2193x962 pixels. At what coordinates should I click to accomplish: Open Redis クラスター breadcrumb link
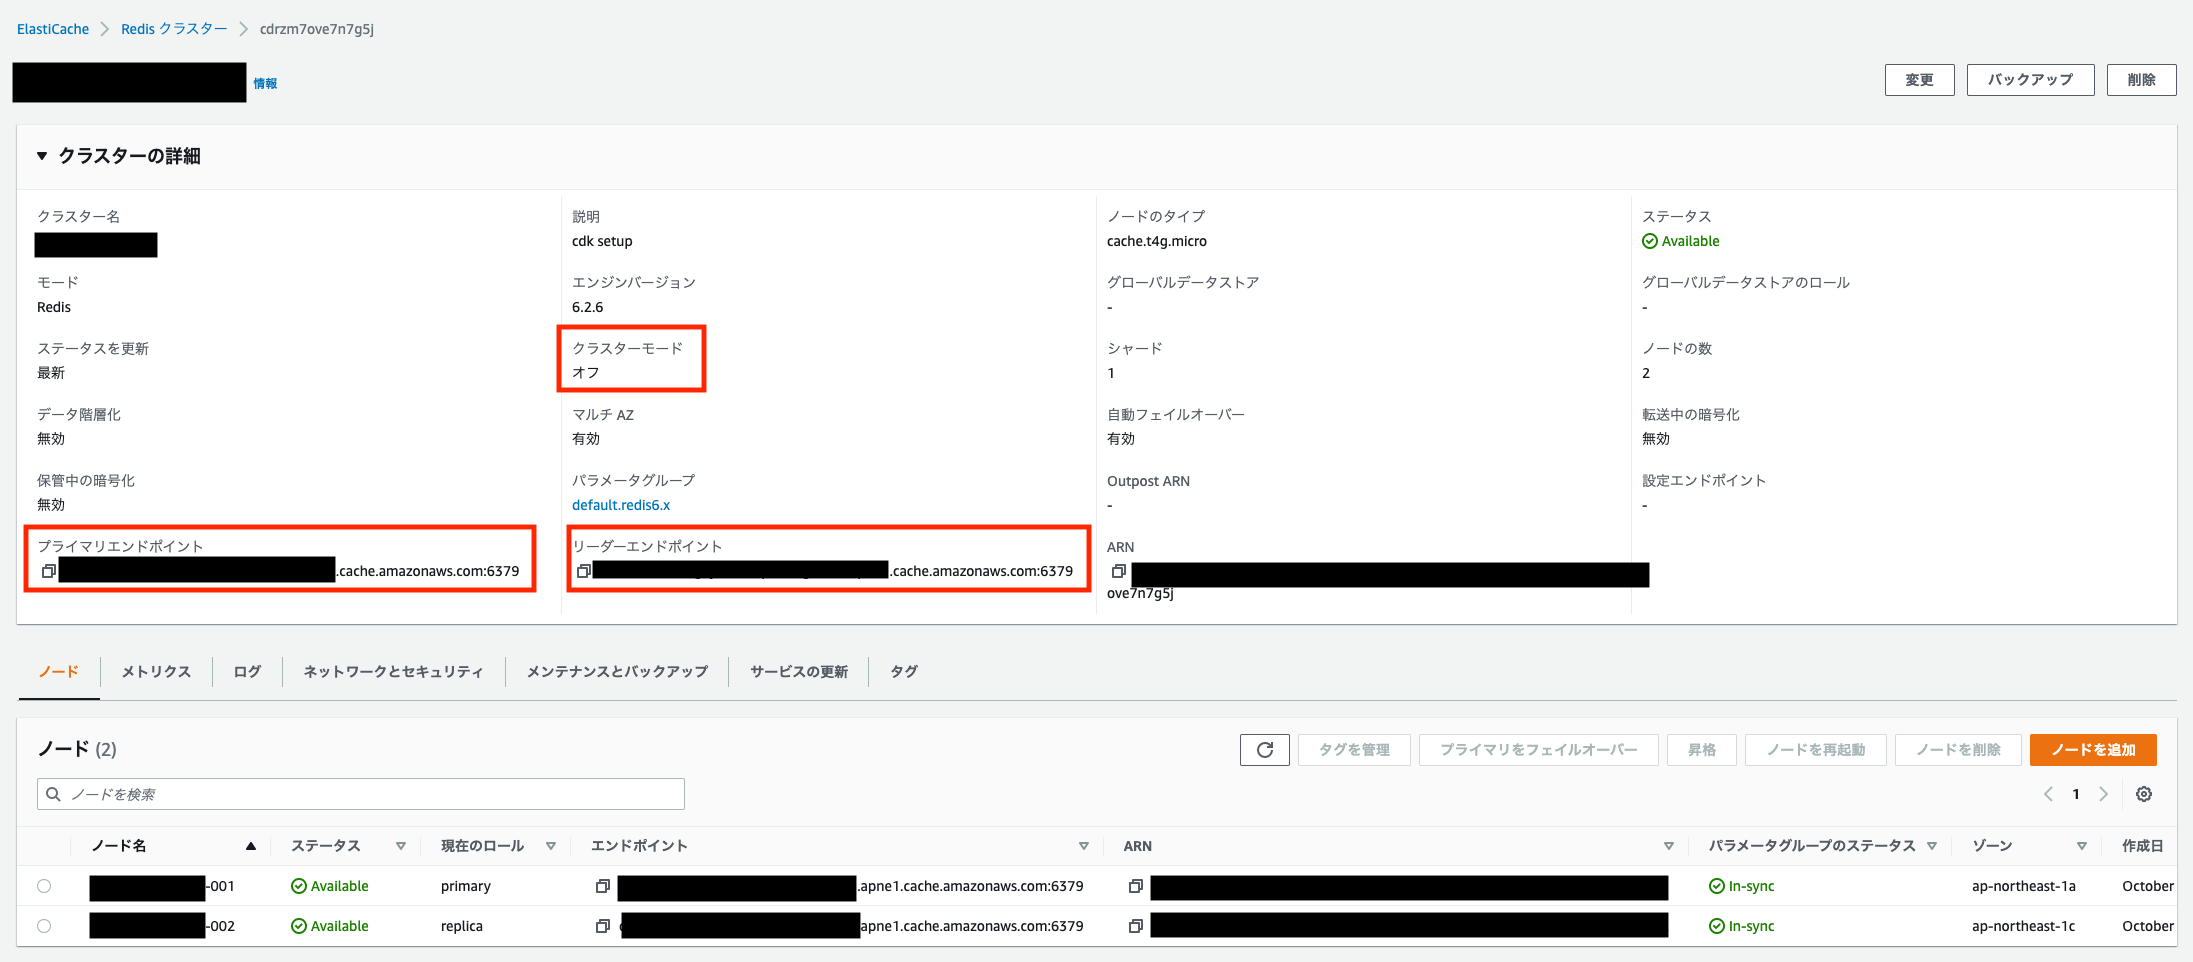(x=174, y=29)
